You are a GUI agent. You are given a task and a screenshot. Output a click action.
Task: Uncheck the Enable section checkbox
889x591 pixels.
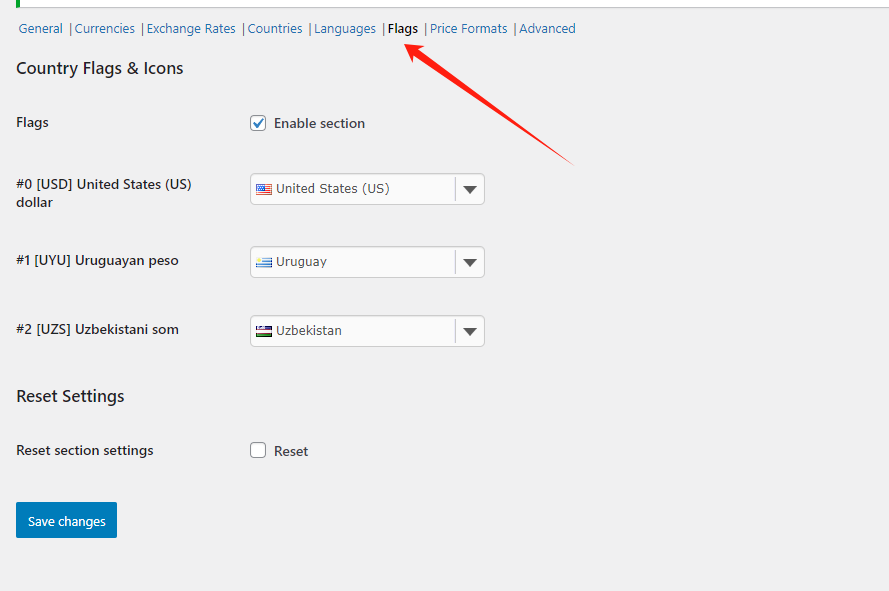[258, 123]
